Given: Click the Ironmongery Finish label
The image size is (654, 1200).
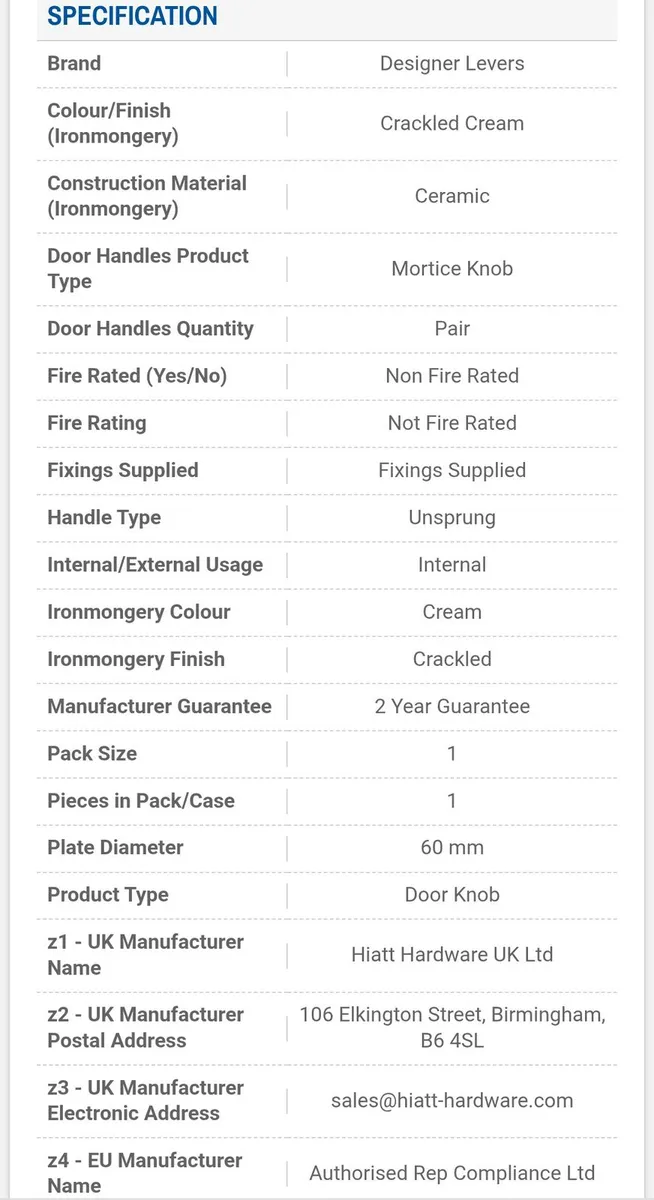Looking at the screenshot, I should point(136,659).
